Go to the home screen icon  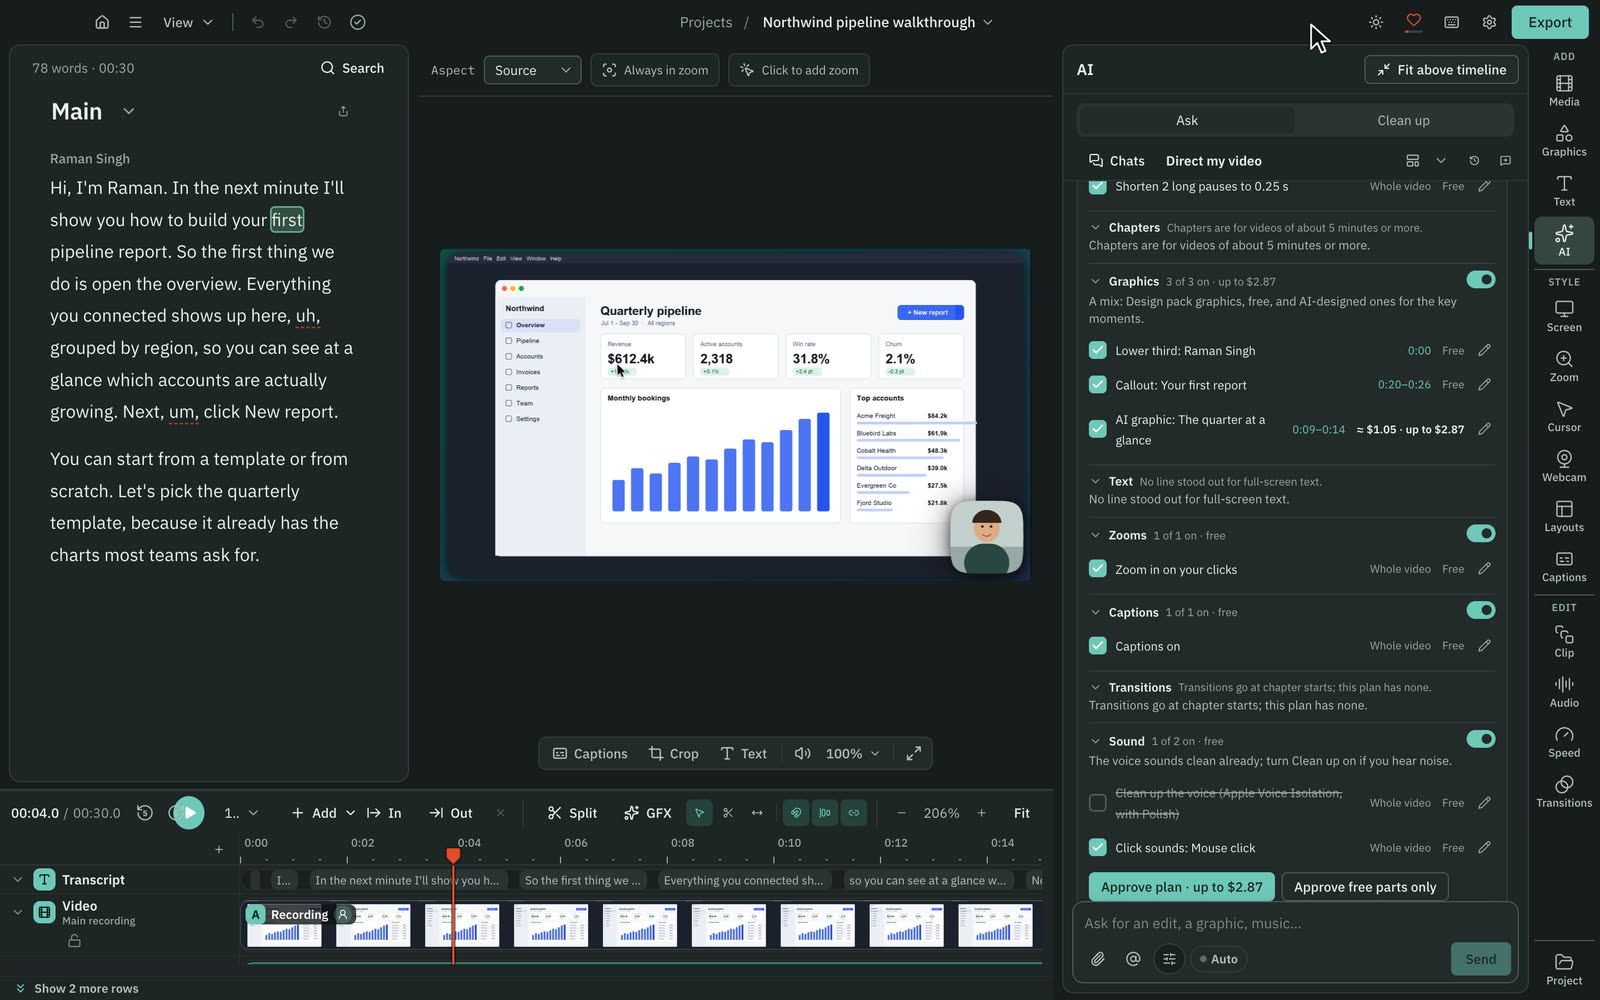pos(102,22)
